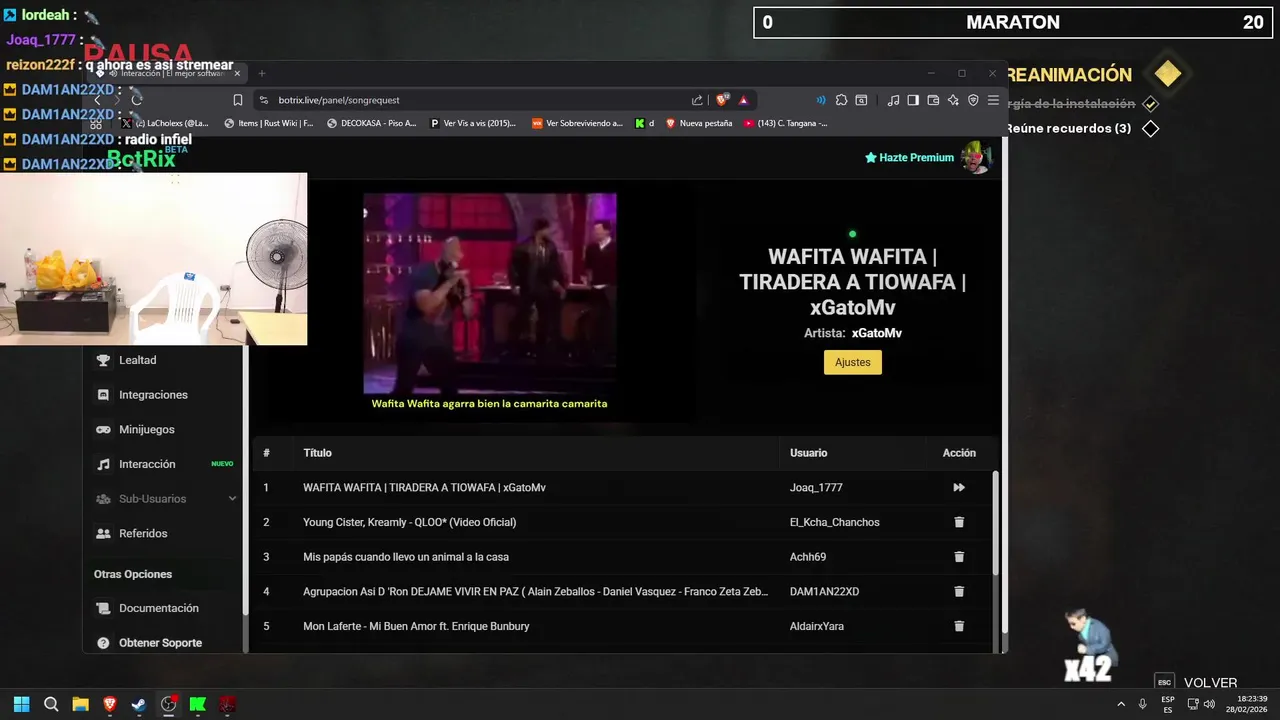The width and height of the screenshot is (1280, 720).
Task: Delete the Young Cister QLOO* song request
Action: click(x=959, y=522)
